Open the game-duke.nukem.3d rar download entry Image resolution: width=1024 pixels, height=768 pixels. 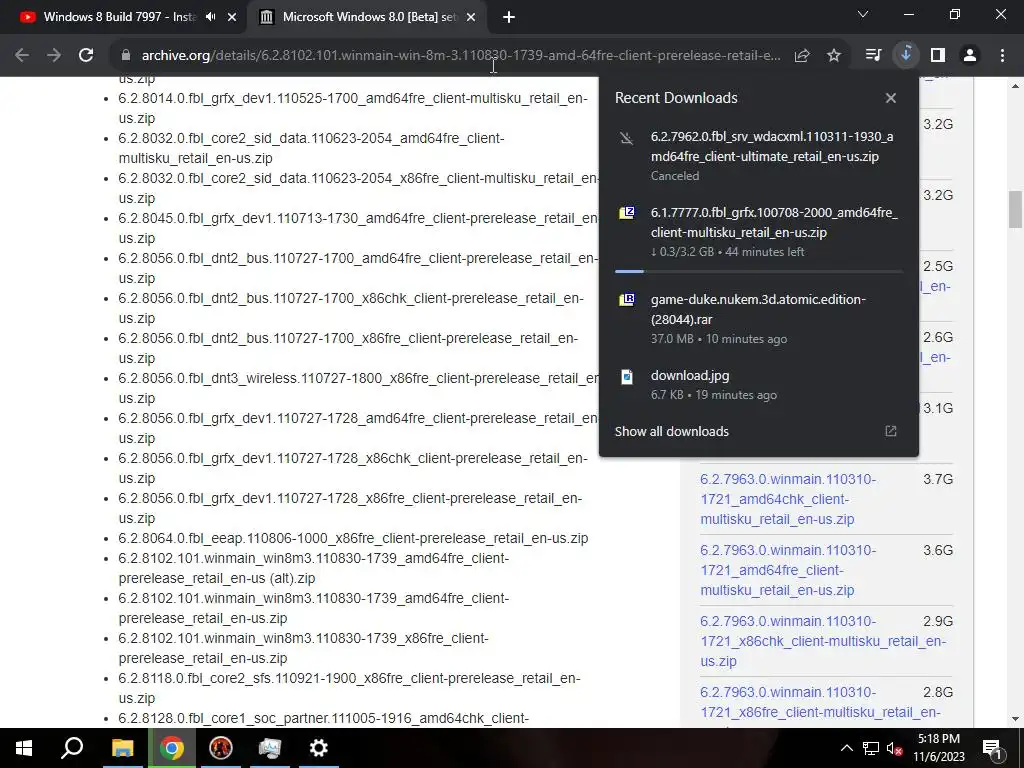(758, 318)
